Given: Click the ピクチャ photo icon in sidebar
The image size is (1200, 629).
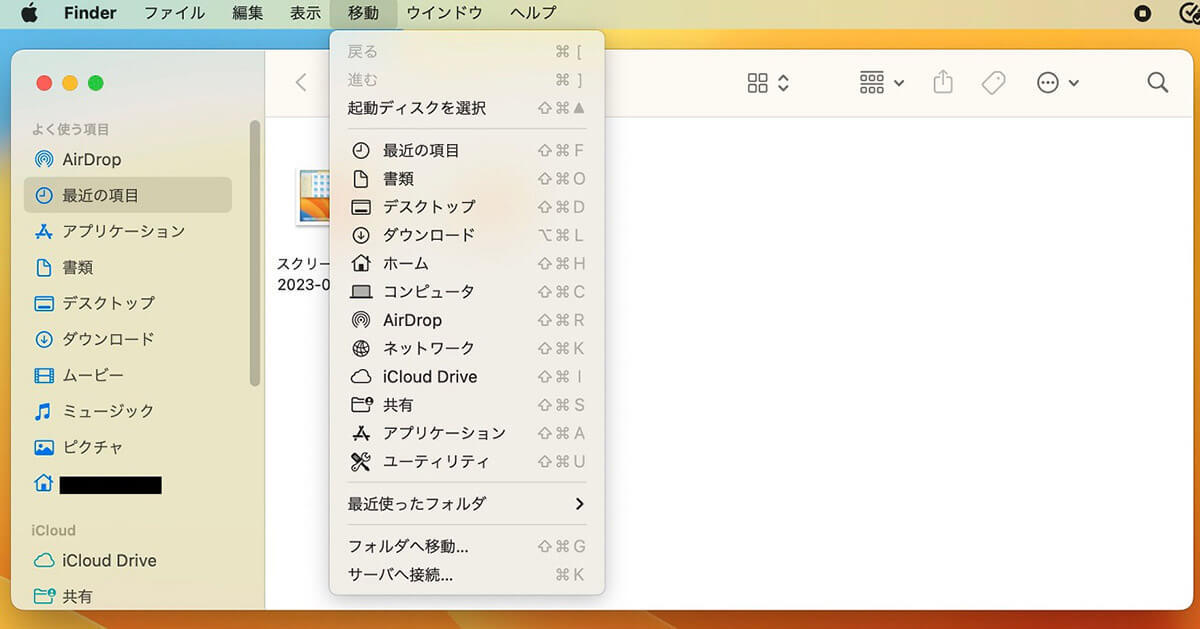Looking at the screenshot, I should point(43,448).
